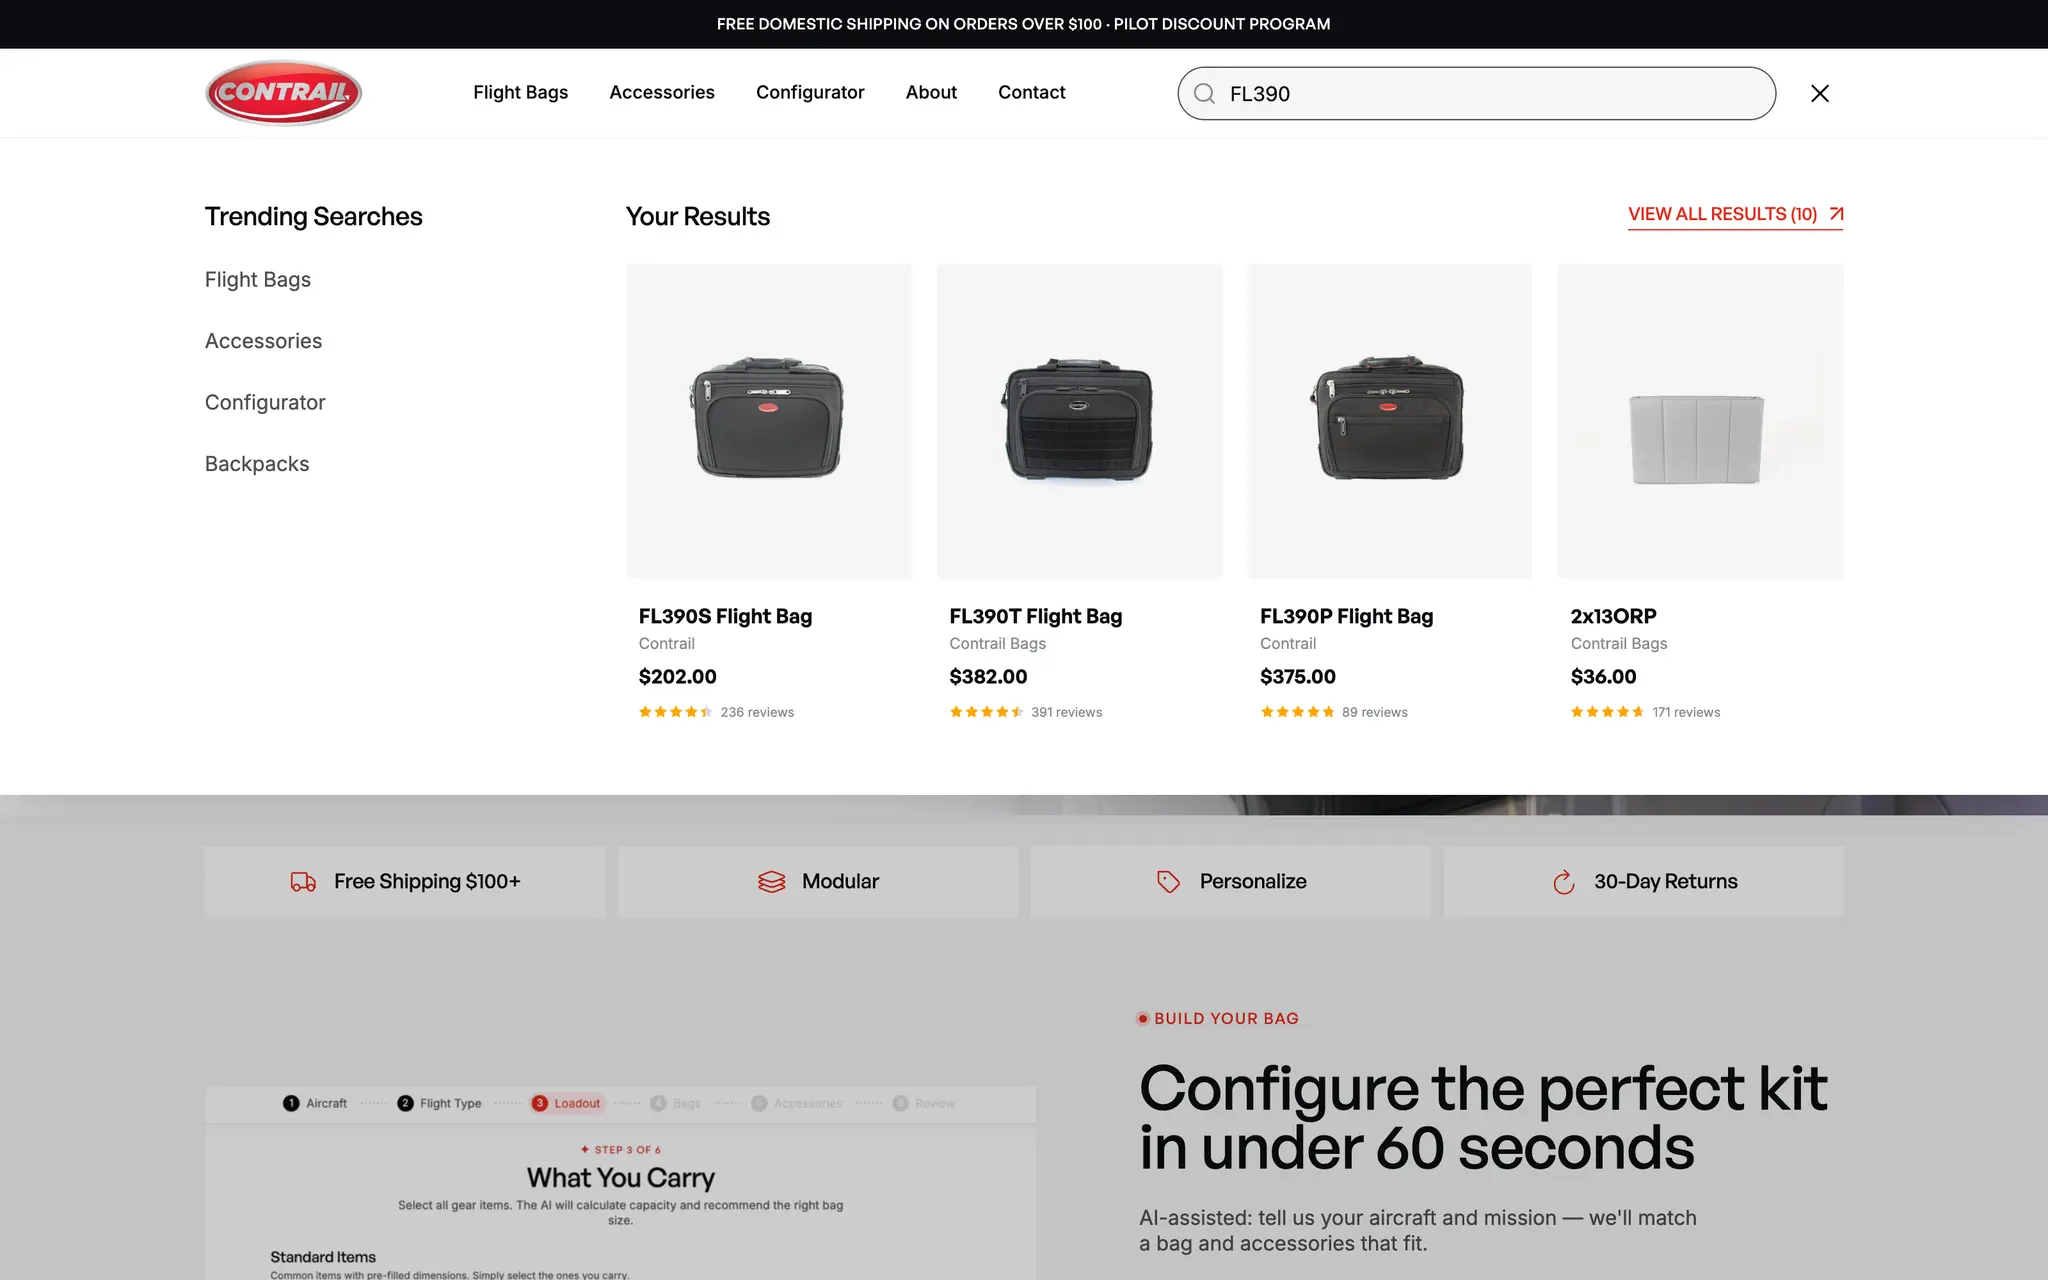This screenshot has width=2048, height=1280.
Task: Click the Personalize tag icon
Action: 1168,882
